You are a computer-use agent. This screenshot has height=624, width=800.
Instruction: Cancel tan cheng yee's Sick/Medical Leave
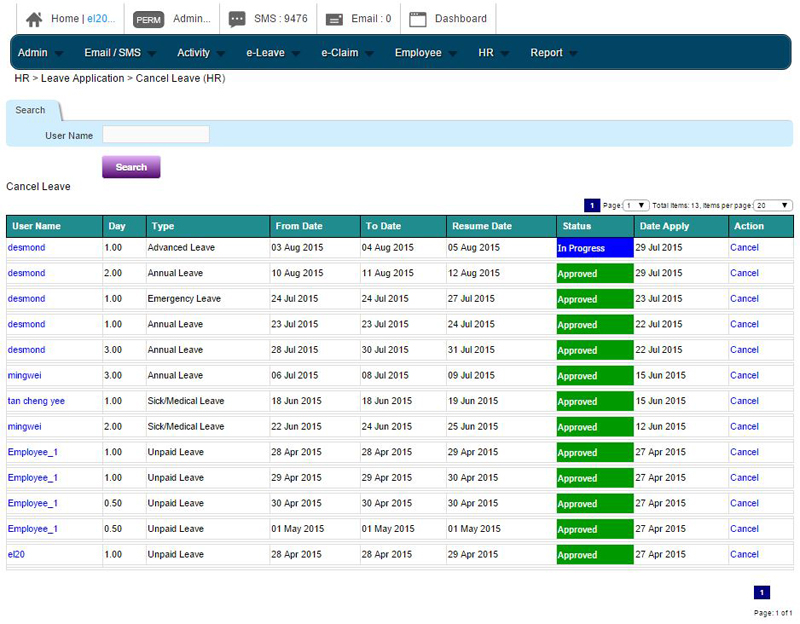(744, 401)
